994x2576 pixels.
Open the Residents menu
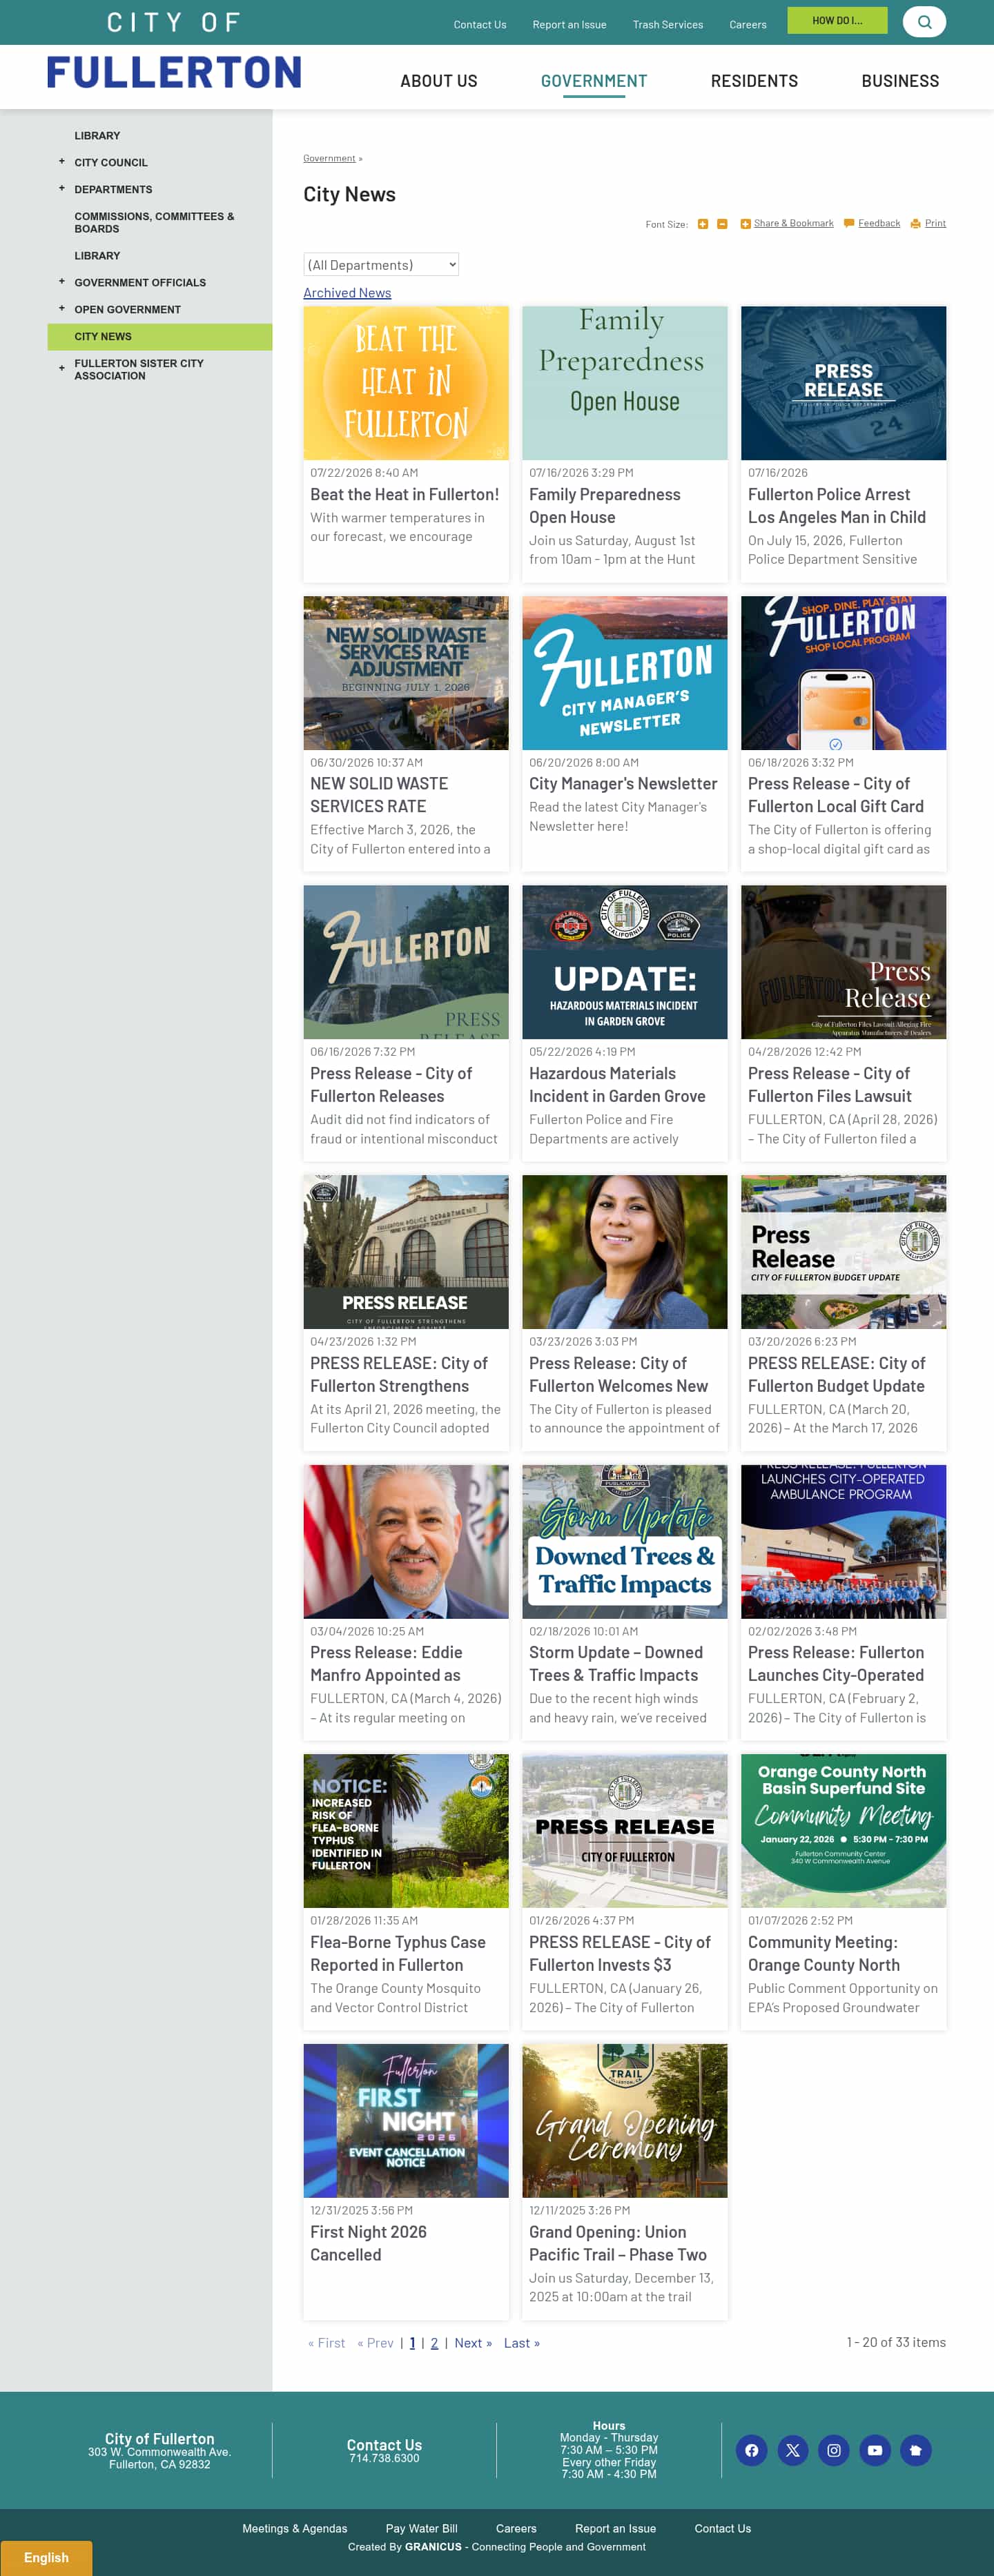[754, 81]
